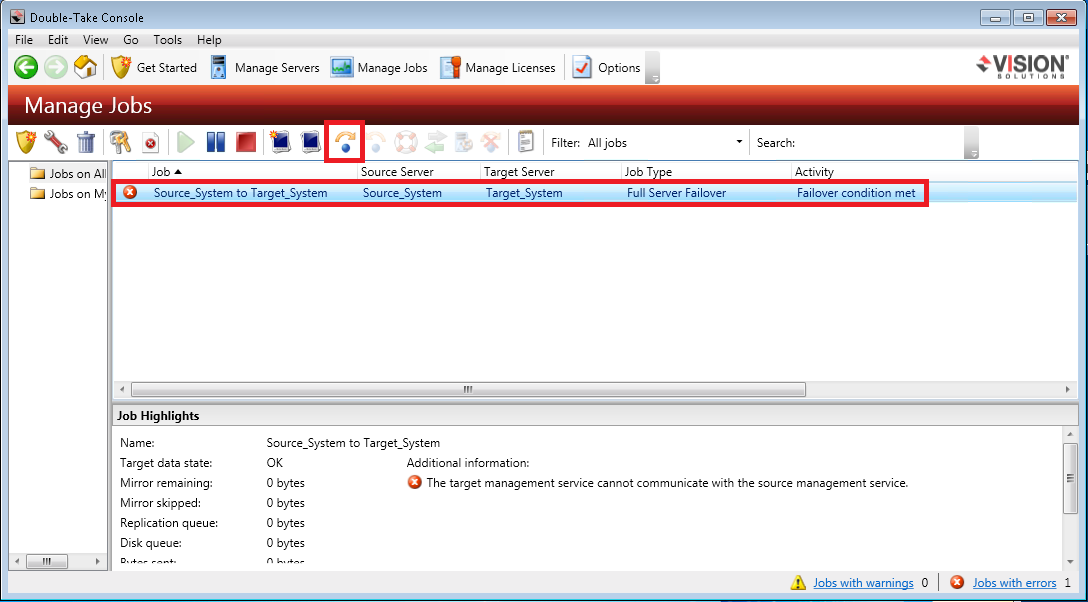Click the View Job Log icon
Image resolution: width=1088 pixels, height=602 pixels.
[525, 143]
